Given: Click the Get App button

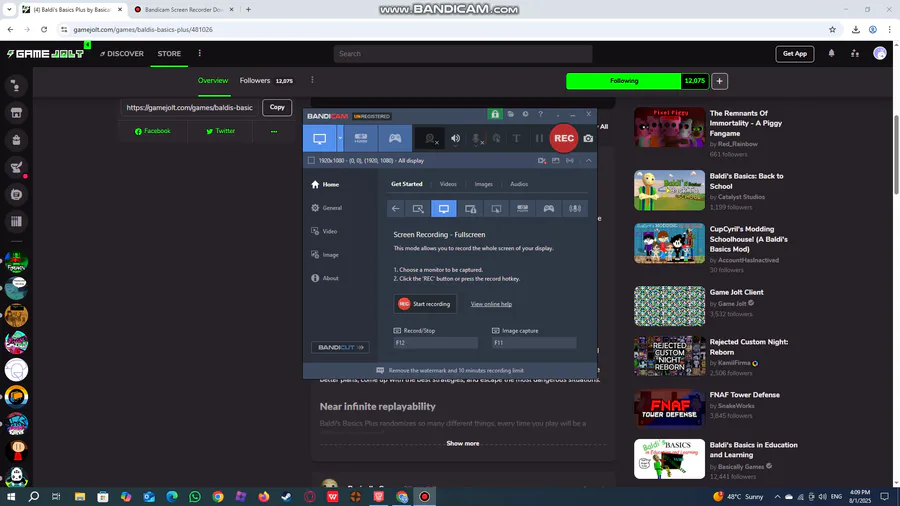Looking at the screenshot, I should 794,53.
